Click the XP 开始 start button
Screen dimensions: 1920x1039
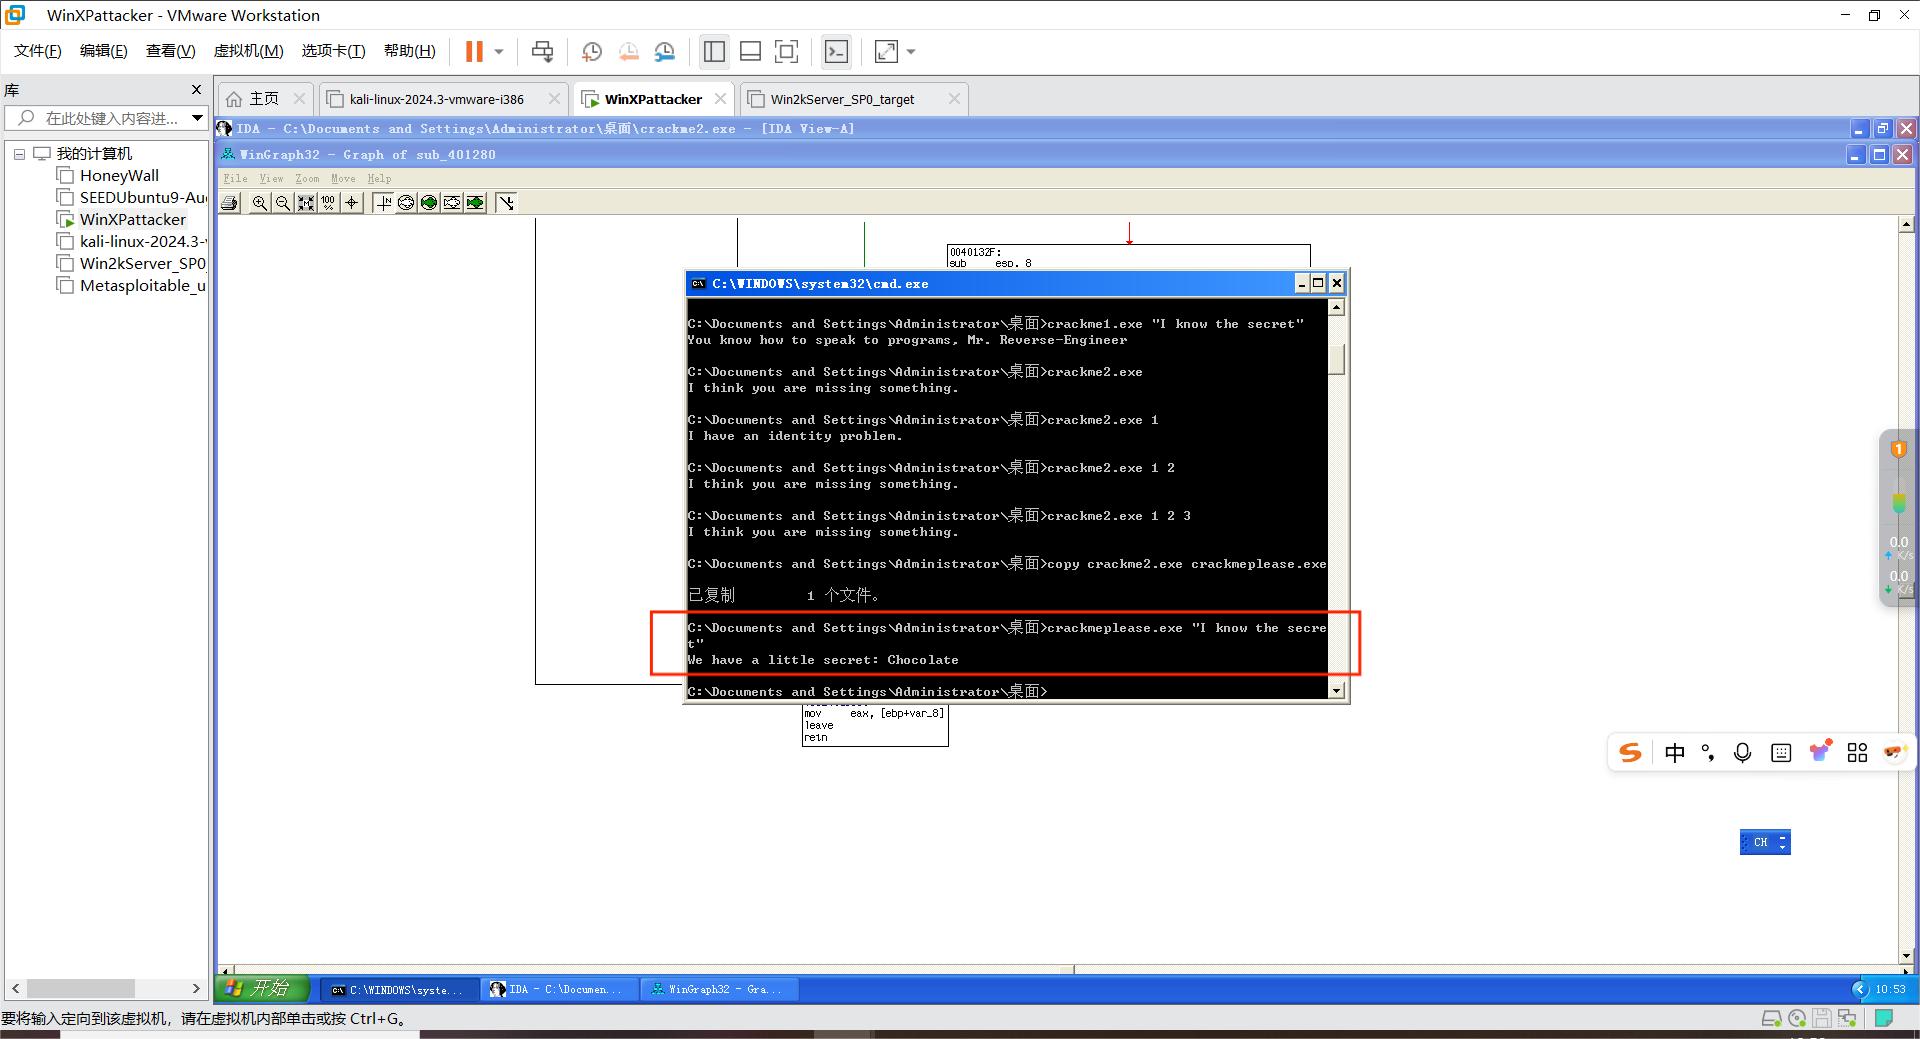tap(262, 989)
